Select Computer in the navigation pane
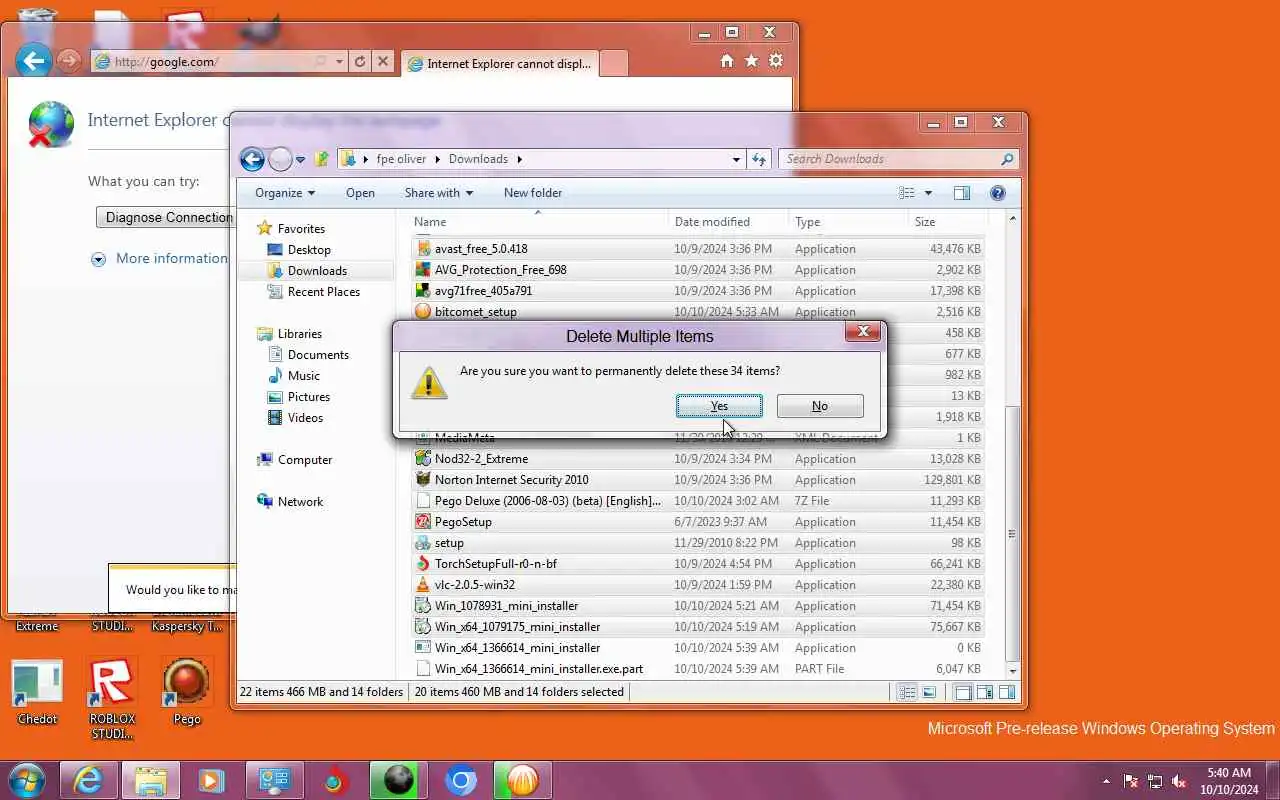This screenshot has width=1280, height=800. [x=305, y=460]
